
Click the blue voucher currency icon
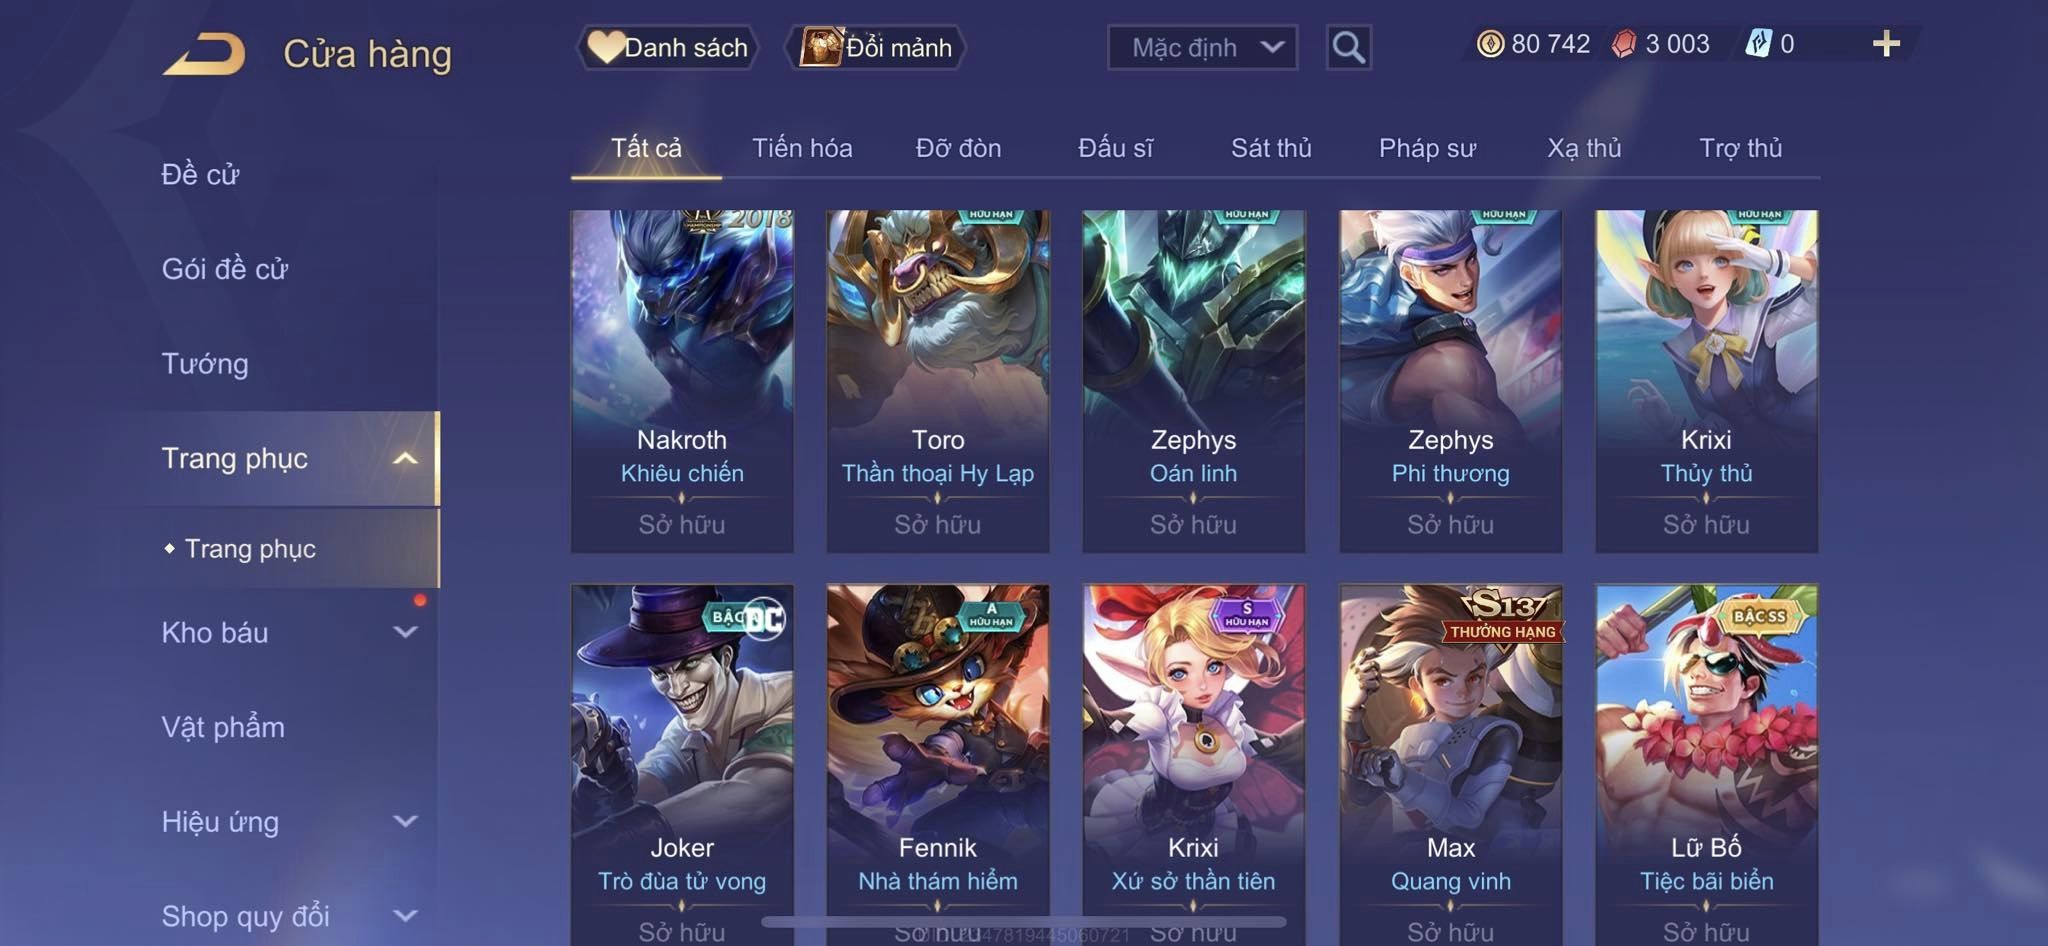point(1758,44)
